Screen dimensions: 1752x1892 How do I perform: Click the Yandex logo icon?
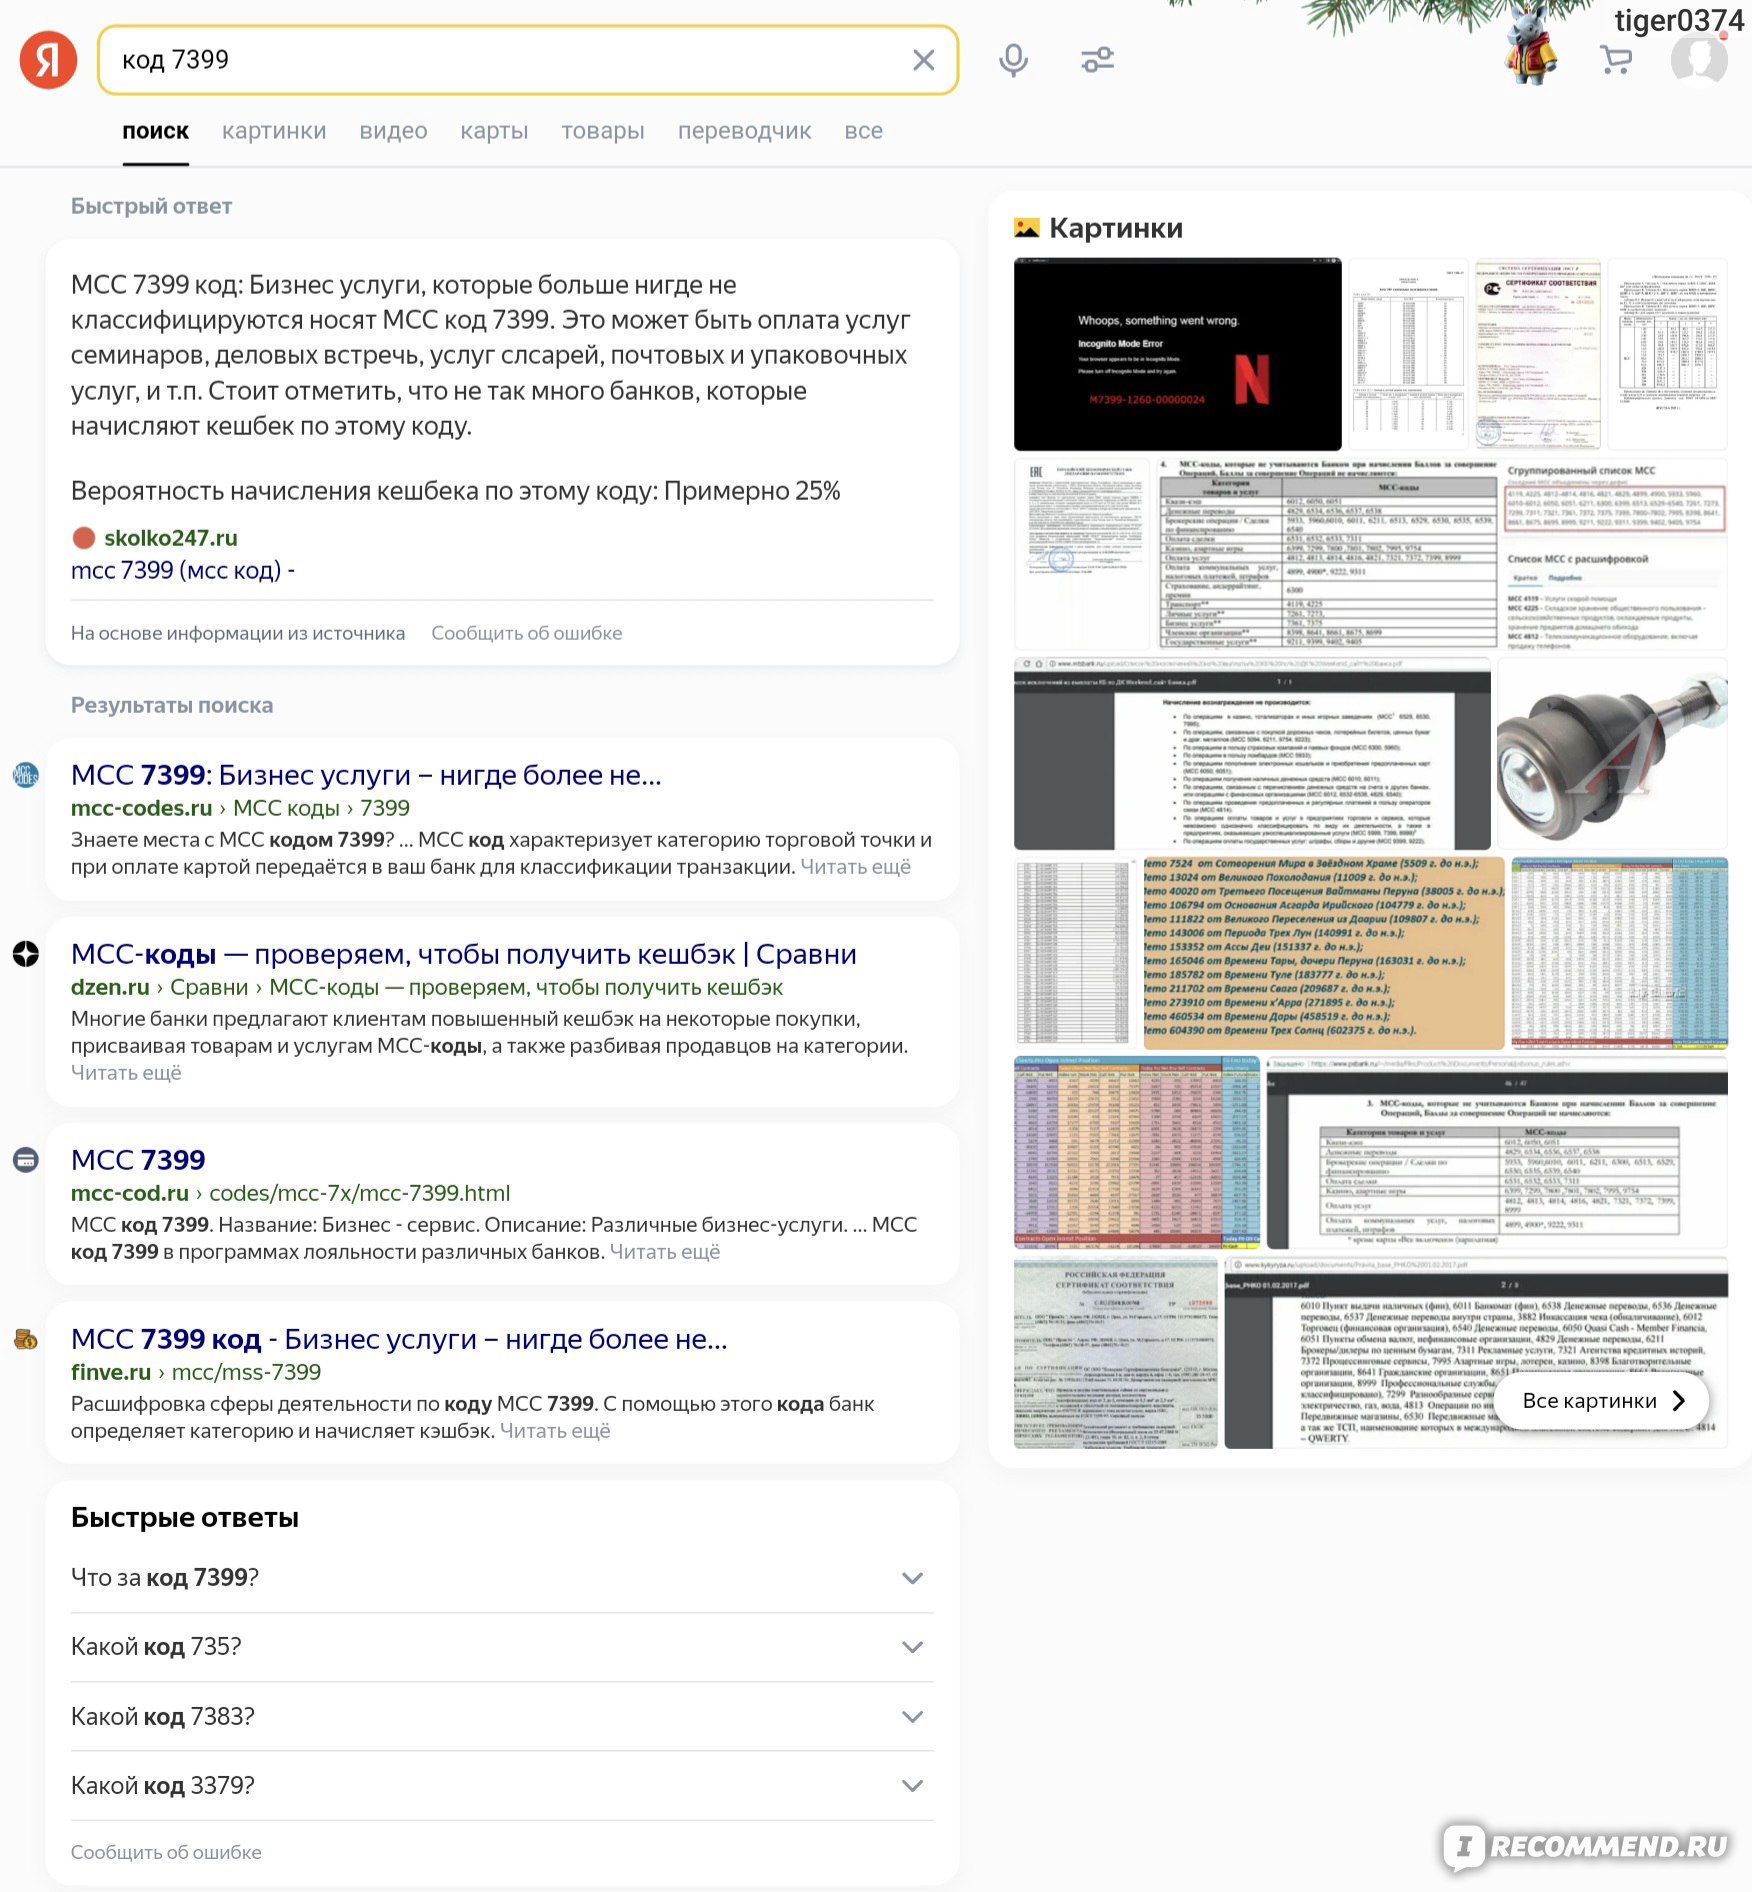[48, 60]
